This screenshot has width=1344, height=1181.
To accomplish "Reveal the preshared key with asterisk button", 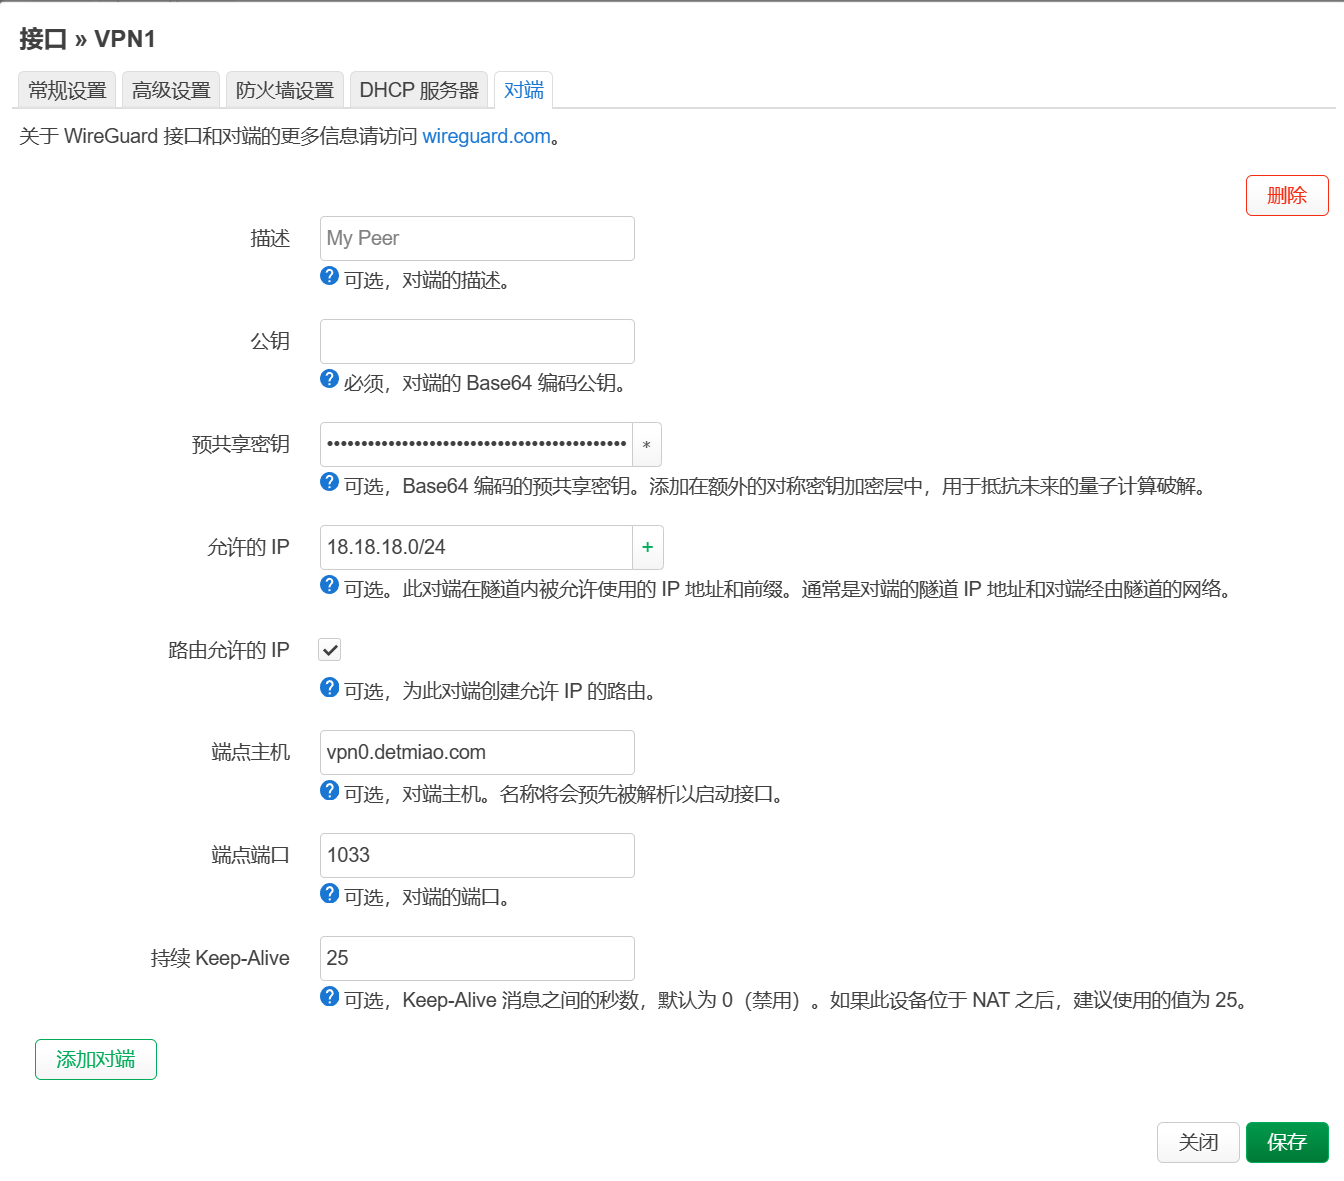I will click(647, 445).
